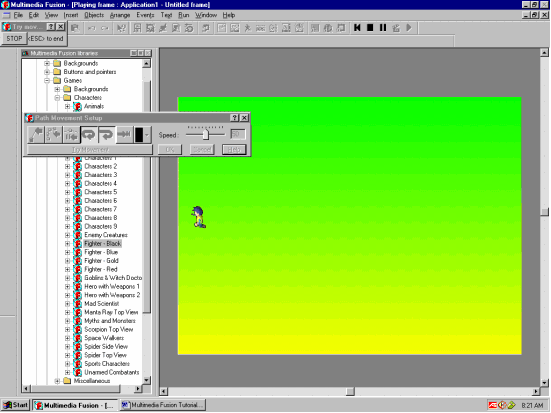The image size is (551, 413).
Task: Expand the Miscellaneous folder
Action: 57,381
